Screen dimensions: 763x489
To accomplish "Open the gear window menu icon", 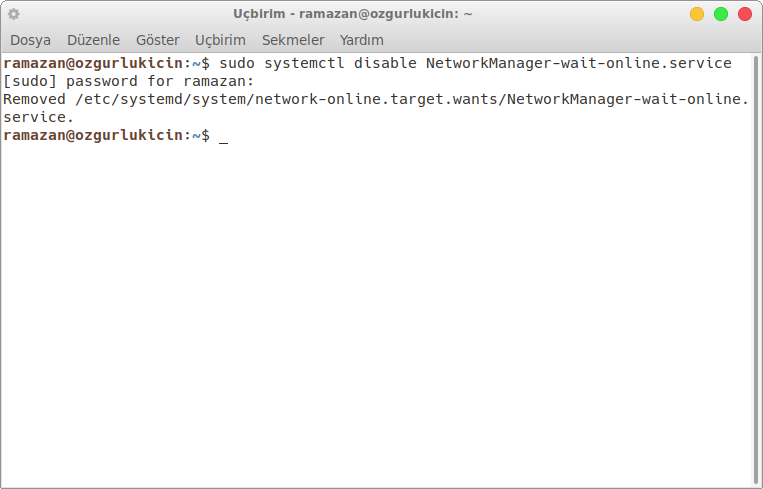I will tap(14, 14).
